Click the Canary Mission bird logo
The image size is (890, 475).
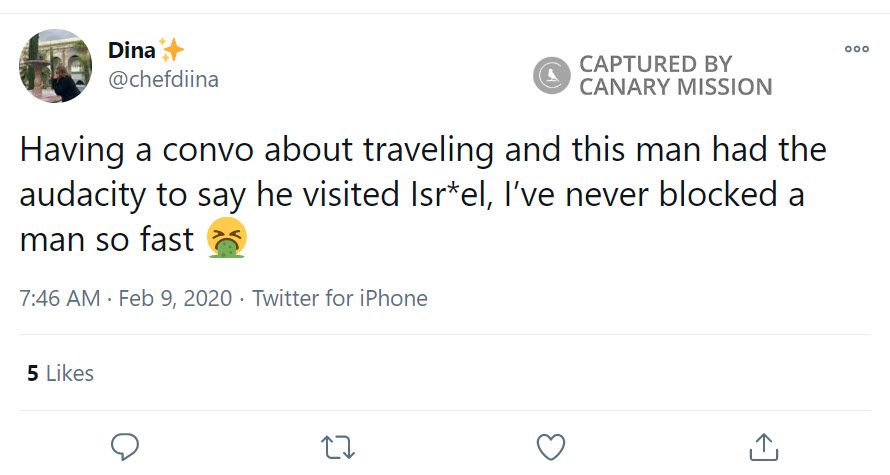551,76
